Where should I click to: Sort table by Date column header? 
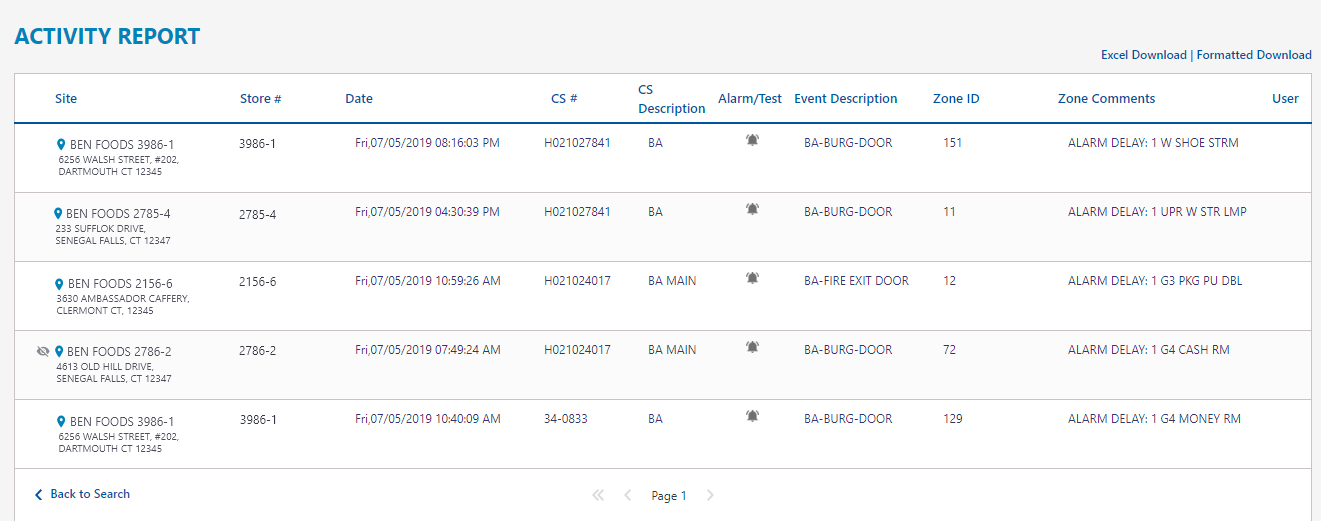(x=359, y=99)
